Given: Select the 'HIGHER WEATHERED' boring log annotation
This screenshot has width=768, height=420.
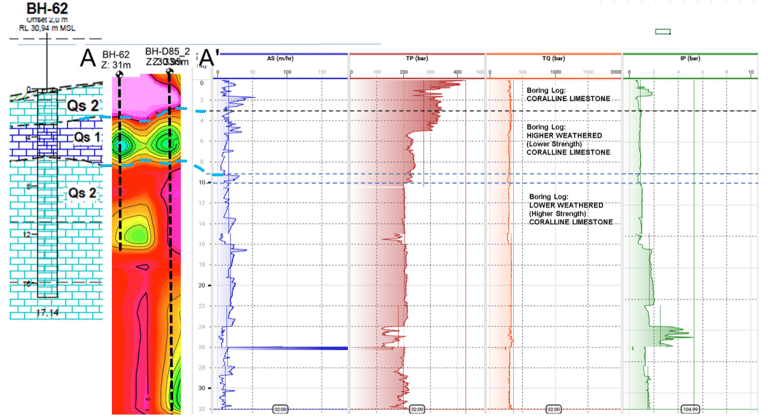Looking at the screenshot, I should pyautogui.click(x=564, y=135).
